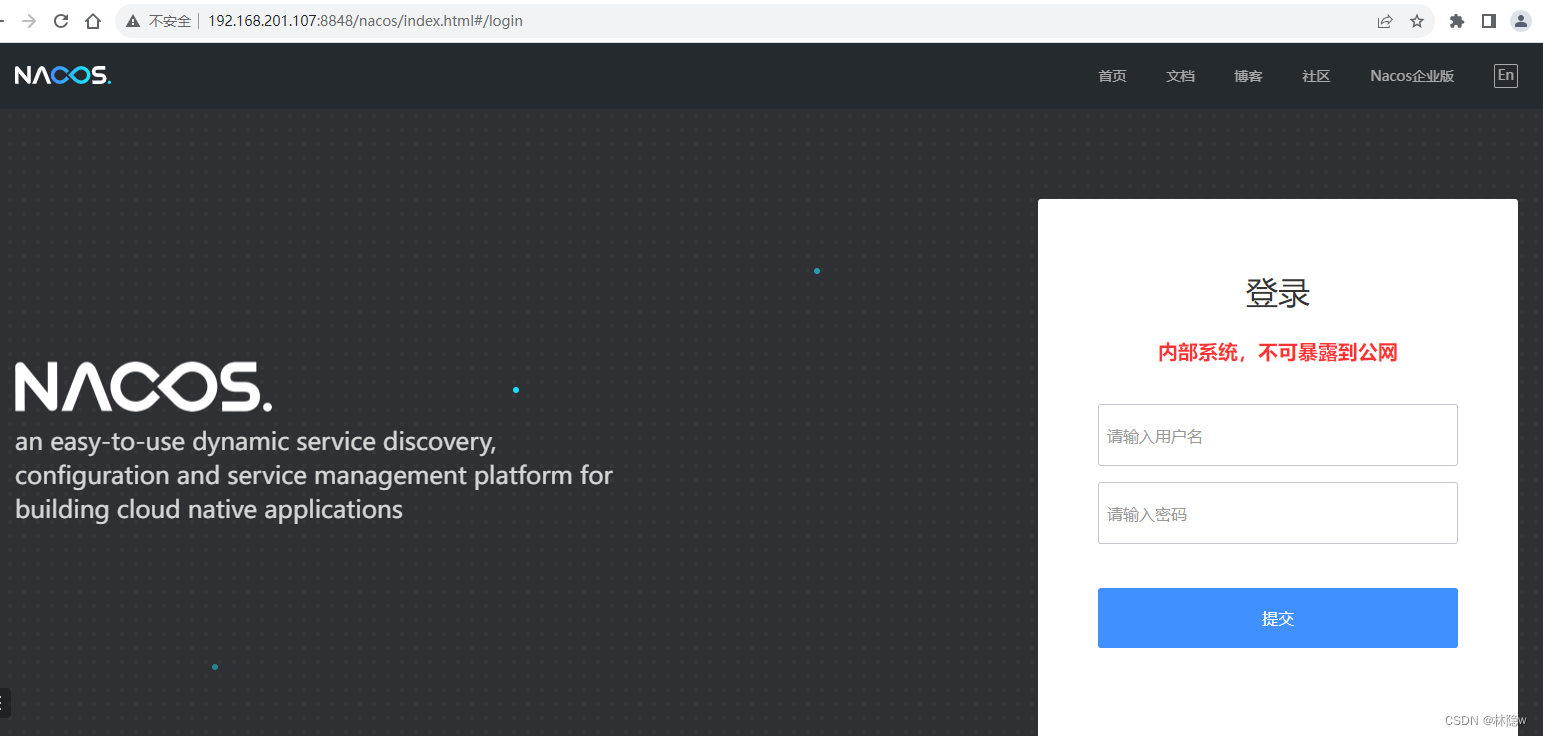This screenshot has width=1543, height=736.
Task: Open the 社区 community link
Action: [x=1316, y=75]
